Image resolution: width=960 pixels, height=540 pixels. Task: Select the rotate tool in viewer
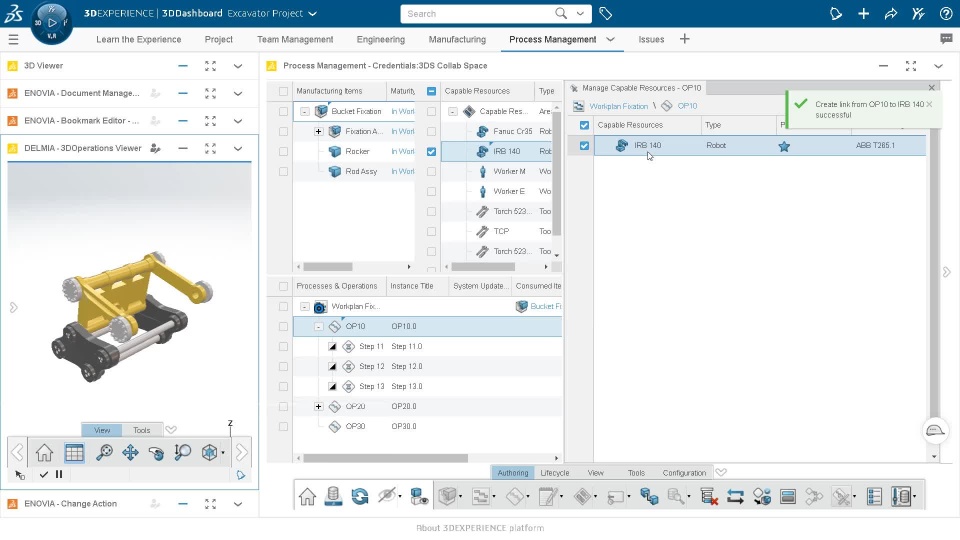point(157,452)
